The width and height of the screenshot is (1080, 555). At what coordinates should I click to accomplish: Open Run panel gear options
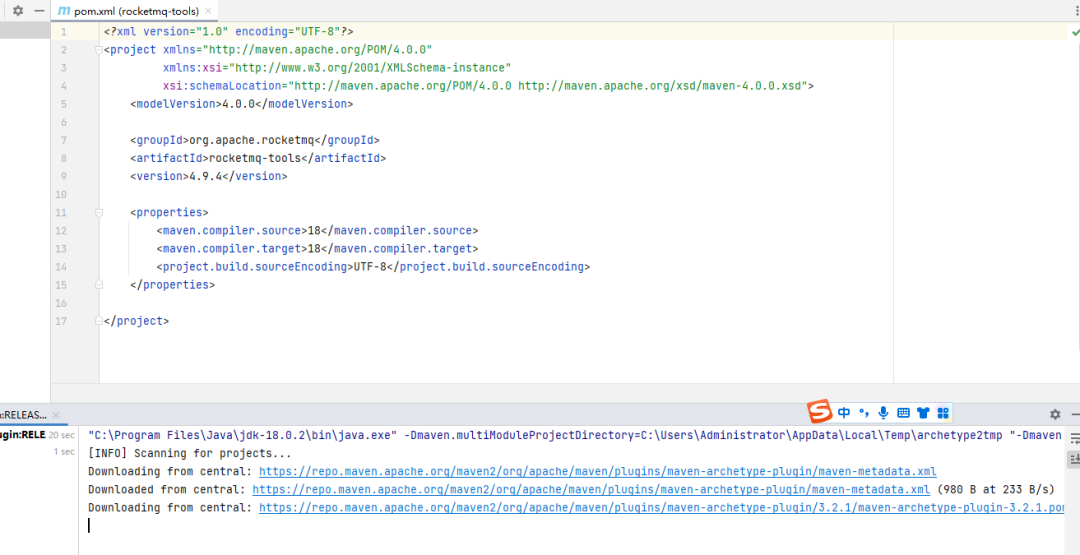coord(1055,414)
